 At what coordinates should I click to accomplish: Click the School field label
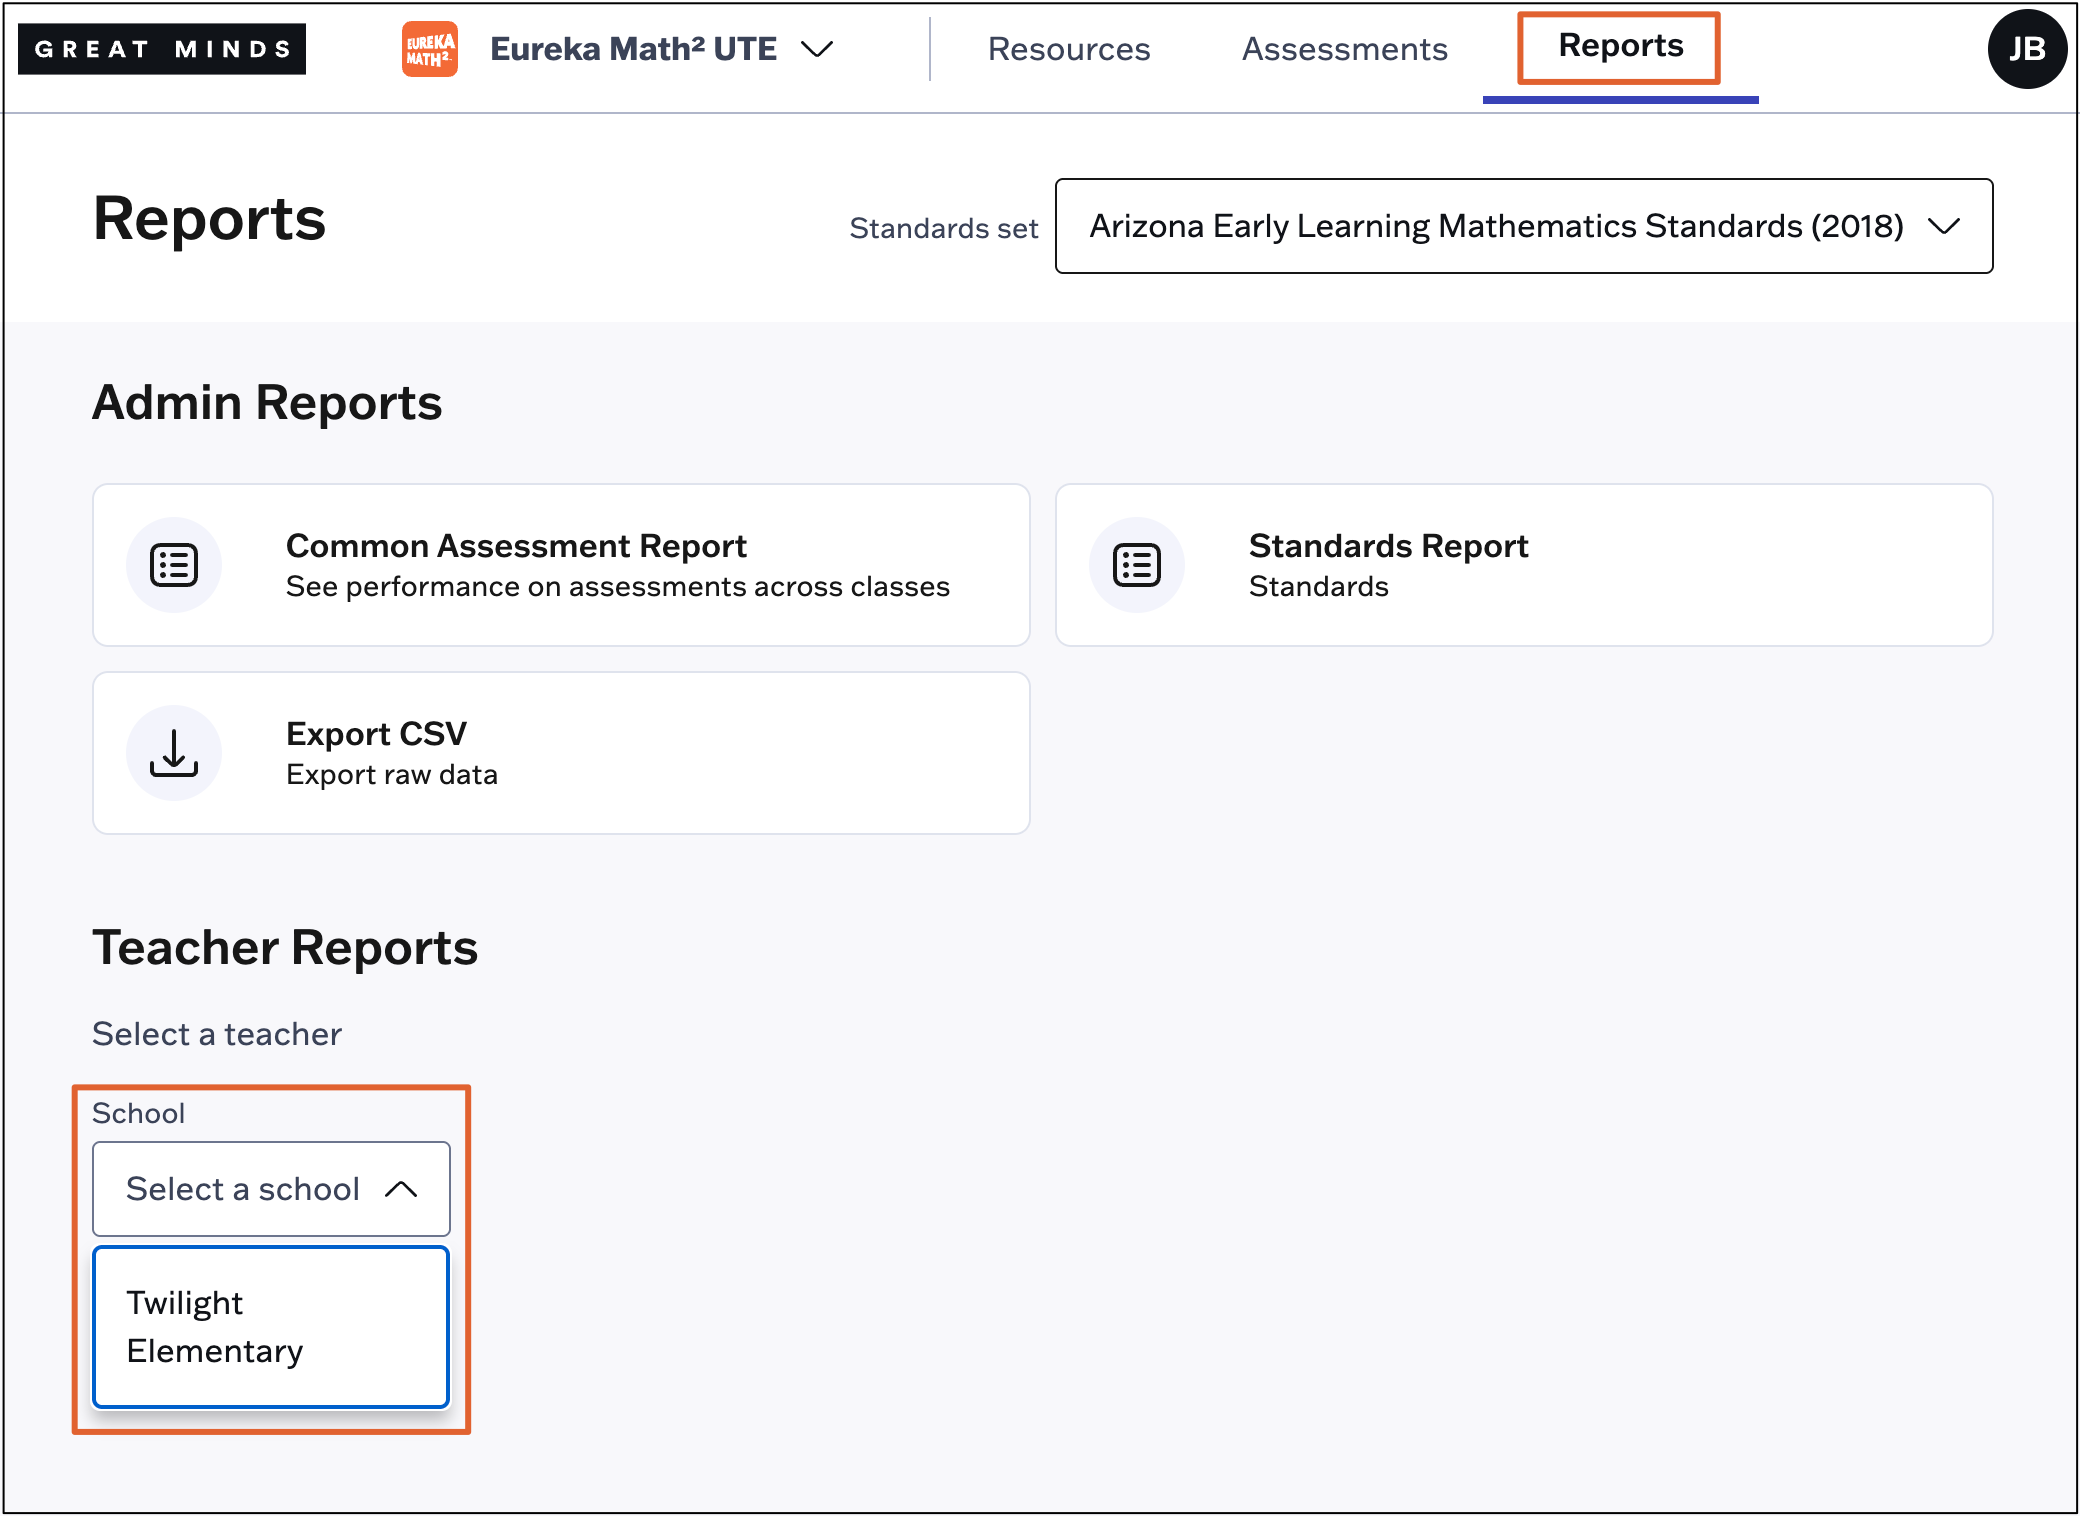(x=138, y=1113)
